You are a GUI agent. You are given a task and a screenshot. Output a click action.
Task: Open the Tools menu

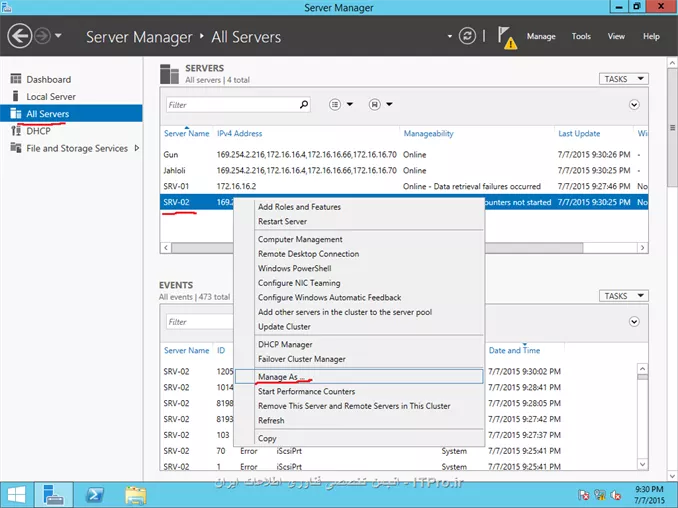tap(581, 36)
